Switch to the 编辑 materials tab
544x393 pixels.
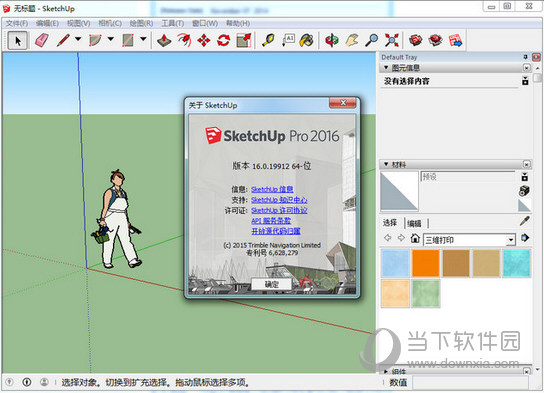tap(414, 223)
